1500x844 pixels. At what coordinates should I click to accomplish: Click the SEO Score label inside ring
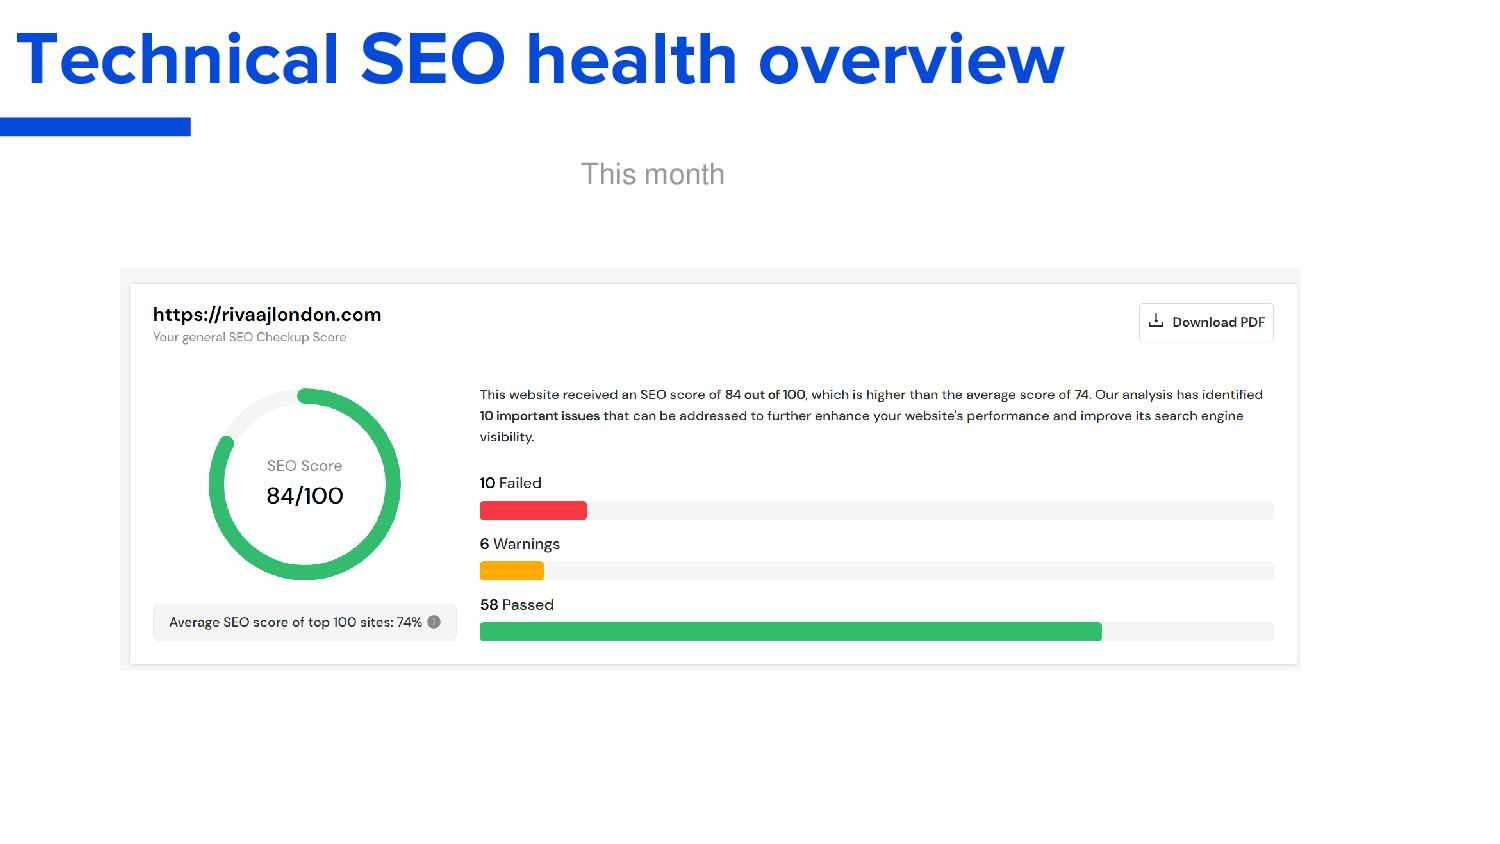coord(304,466)
